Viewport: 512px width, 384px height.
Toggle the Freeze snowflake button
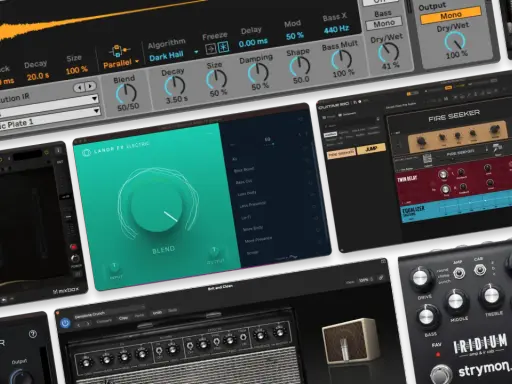click(223, 47)
